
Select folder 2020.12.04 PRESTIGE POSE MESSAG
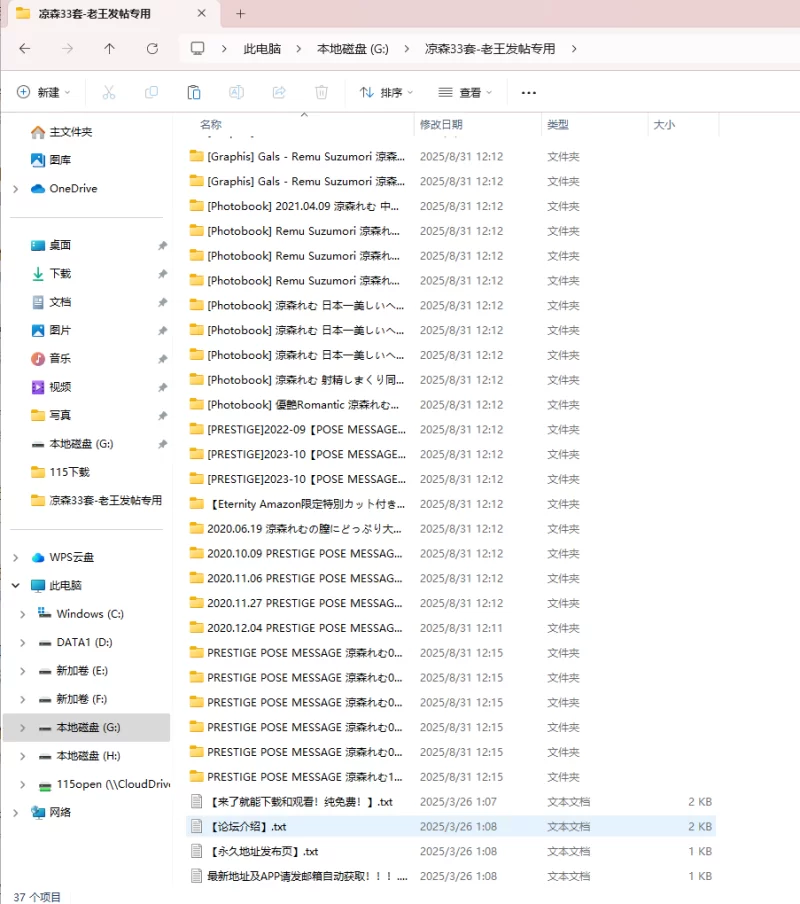[305, 628]
